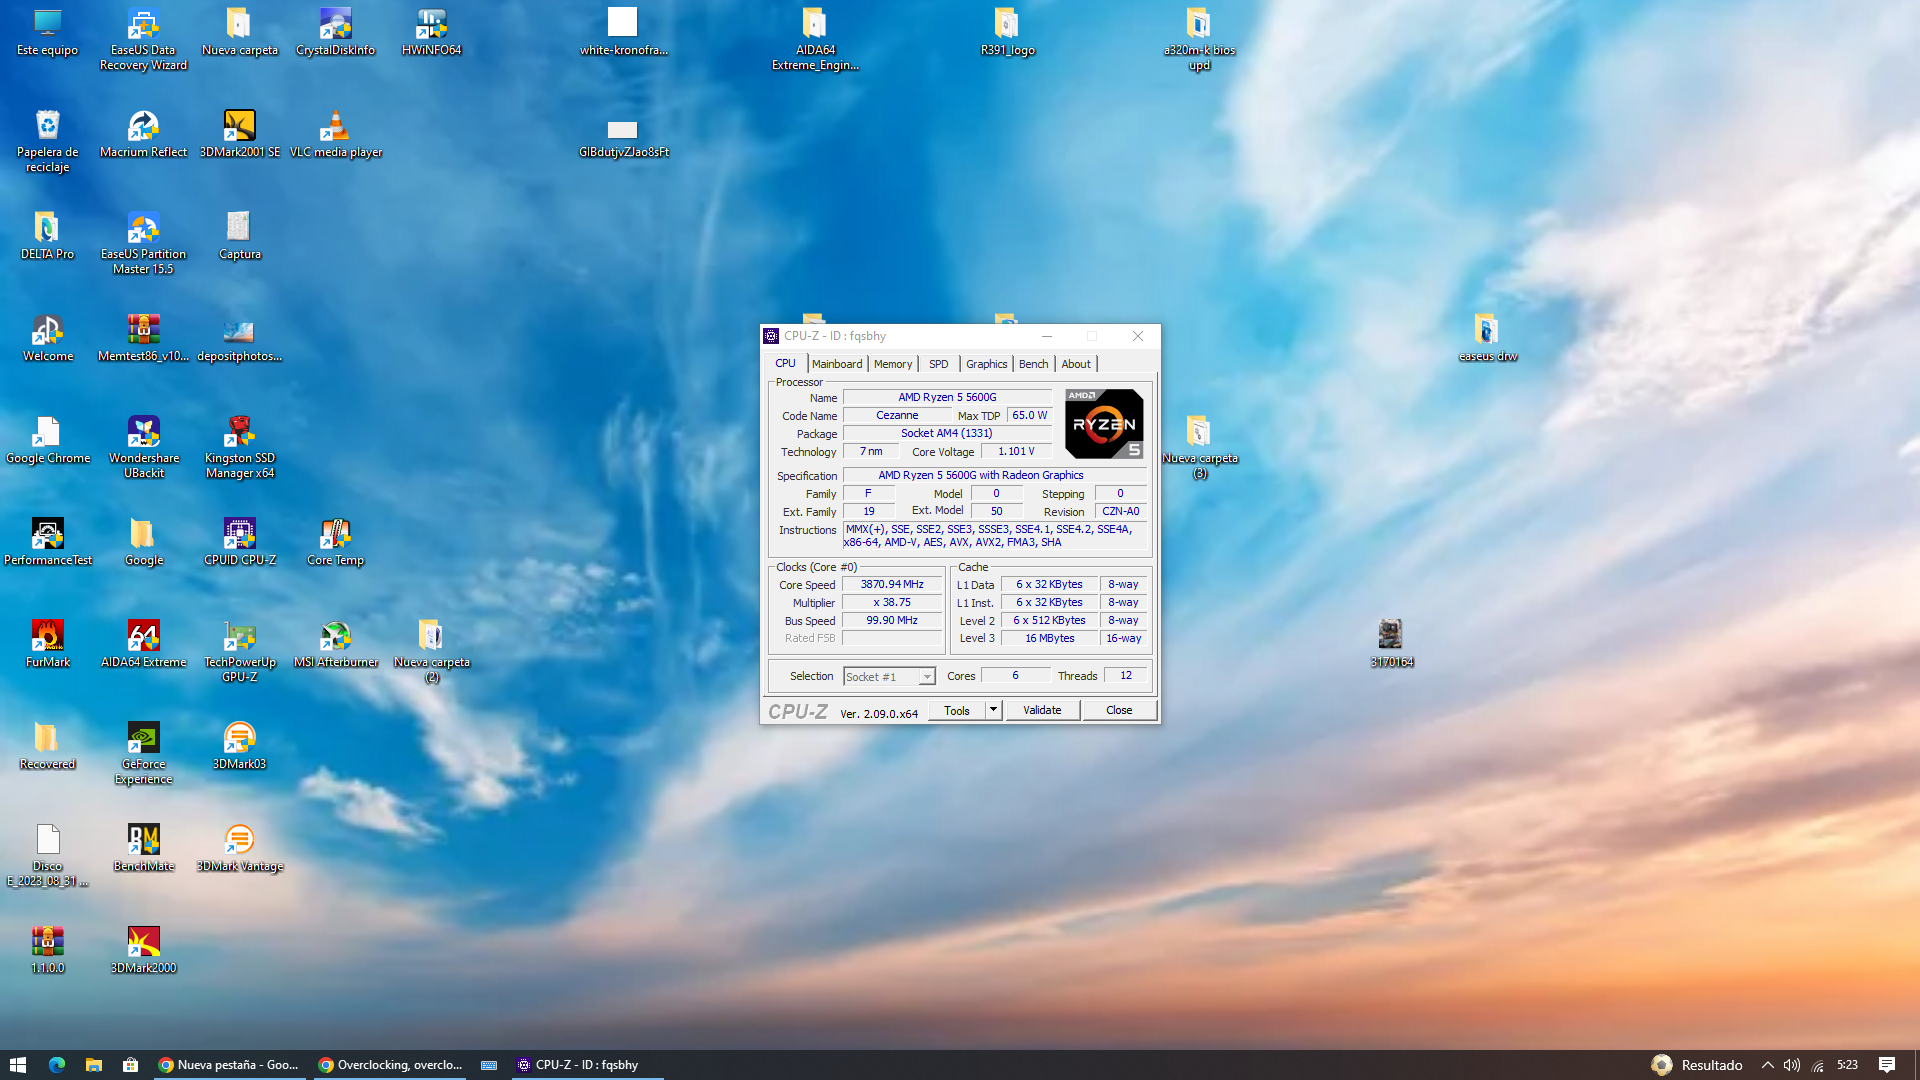The width and height of the screenshot is (1920, 1080).
Task: Open Google Chrome desktop shortcut
Action: coord(47,440)
